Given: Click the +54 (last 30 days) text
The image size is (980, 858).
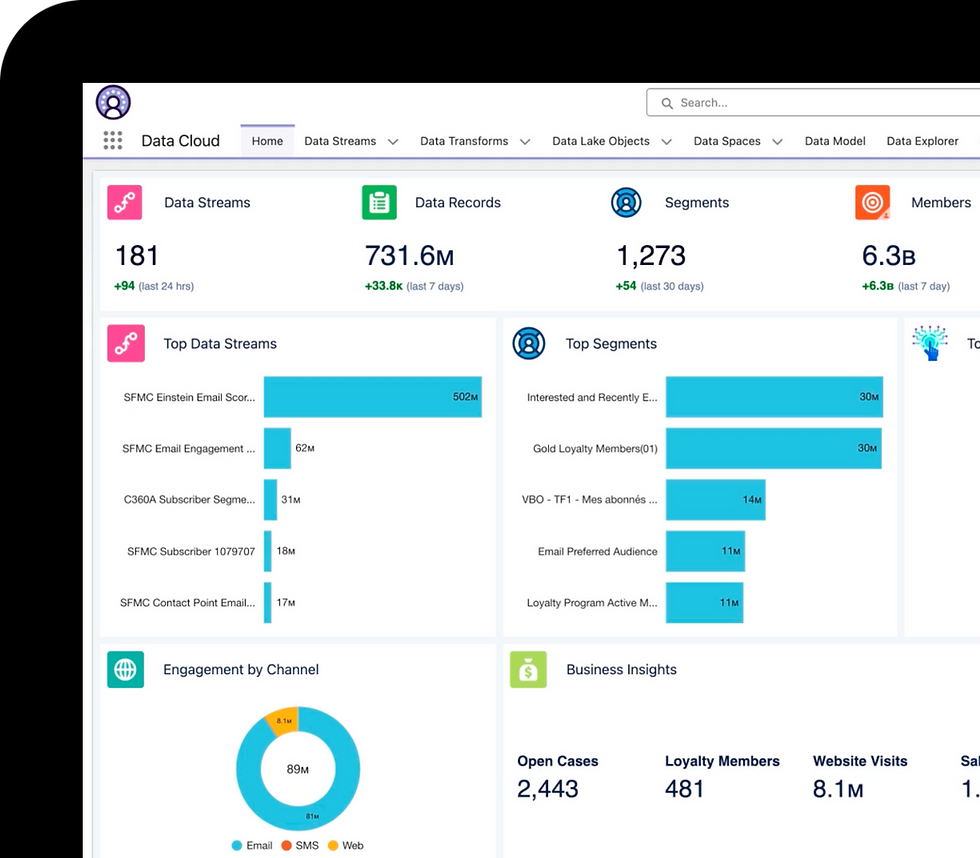Looking at the screenshot, I should (660, 286).
